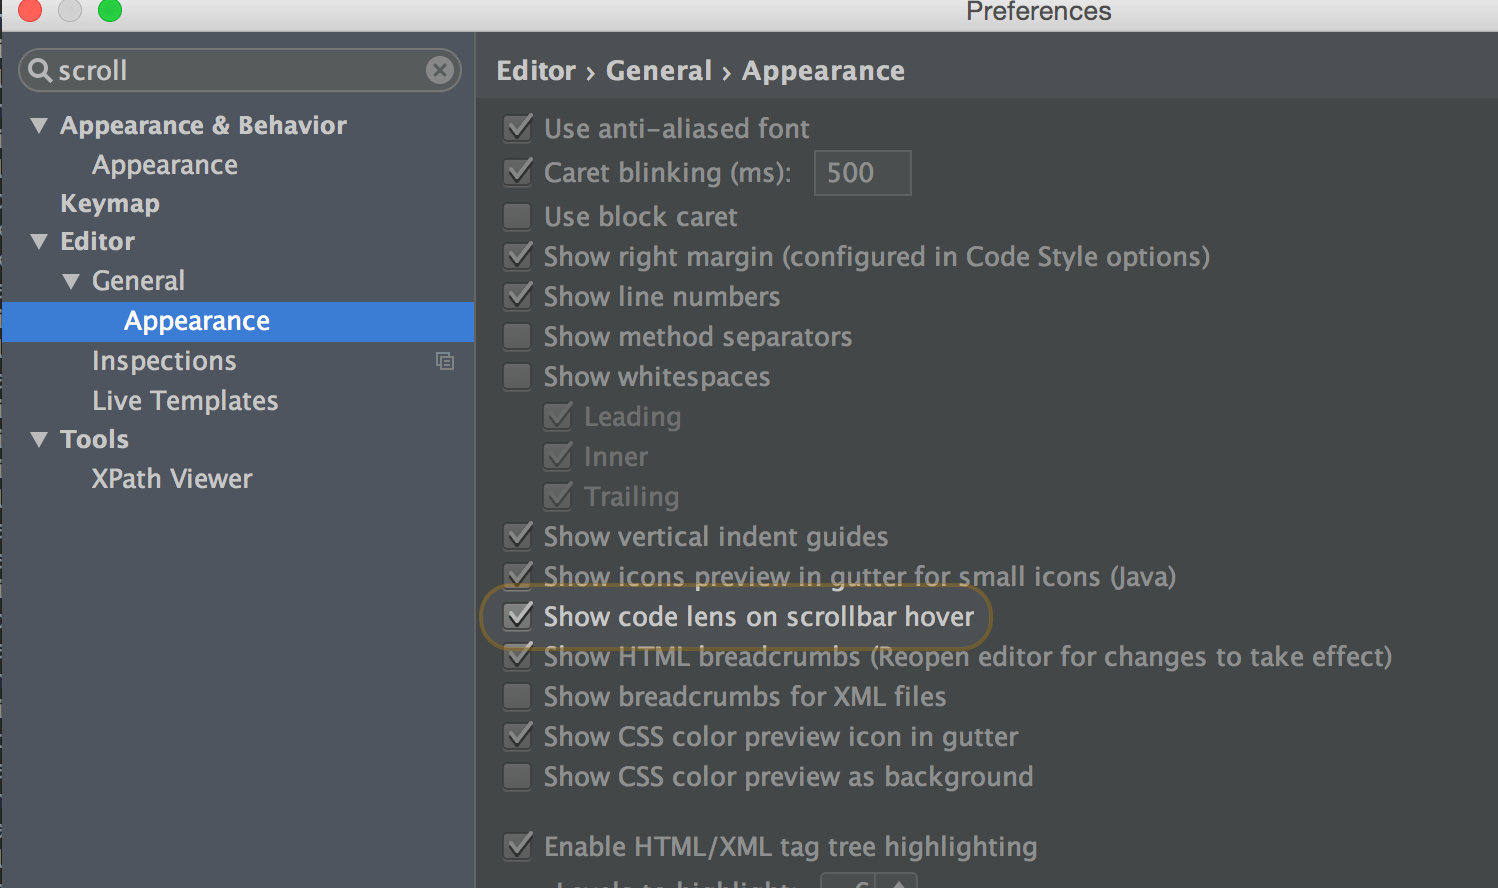Image resolution: width=1498 pixels, height=888 pixels.
Task: Select XPath Viewer under Tools
Action: (x=171, y=478)
